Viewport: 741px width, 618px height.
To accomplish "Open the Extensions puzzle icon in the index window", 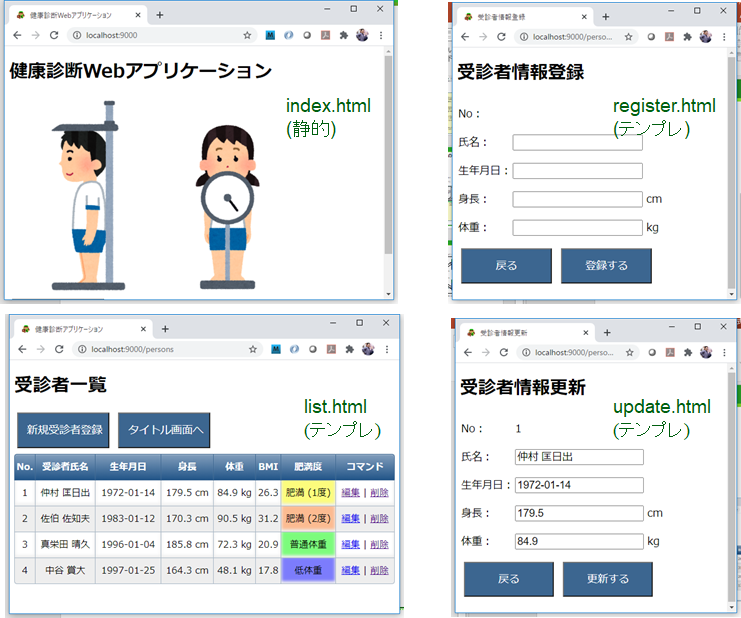I will (x=343, y=35).
